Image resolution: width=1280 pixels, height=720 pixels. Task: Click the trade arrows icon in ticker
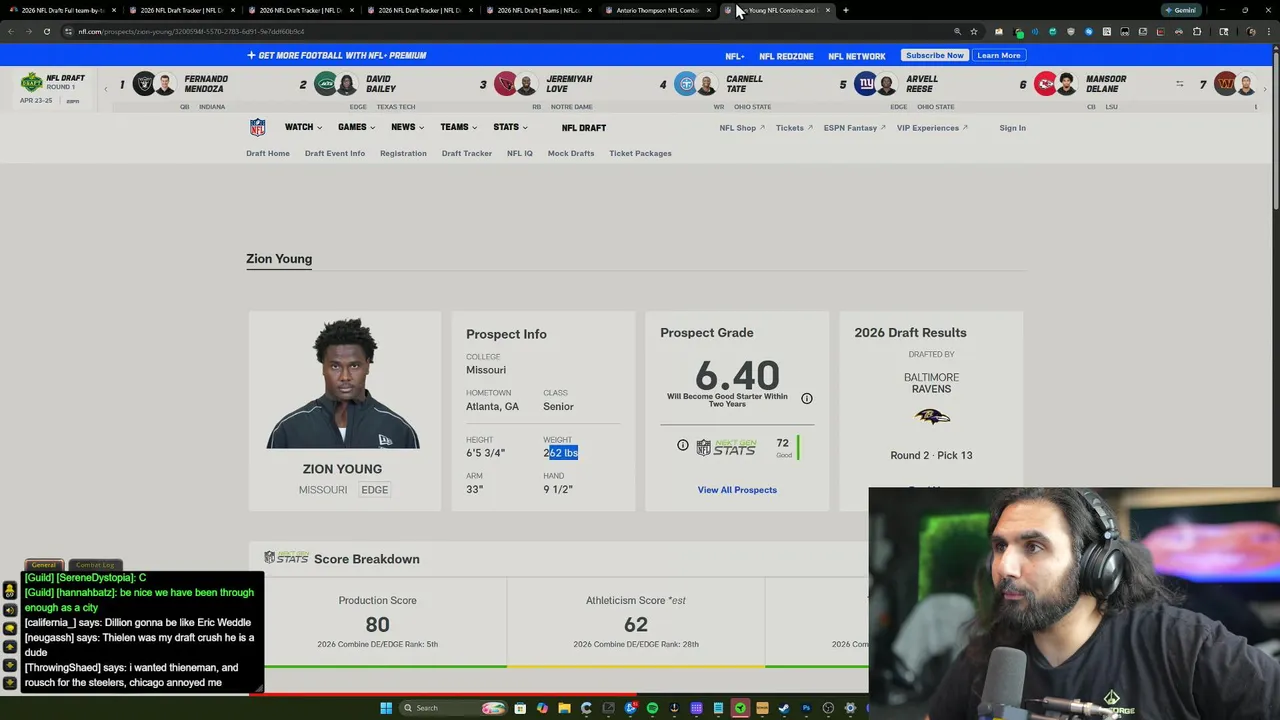[1179, 84]
